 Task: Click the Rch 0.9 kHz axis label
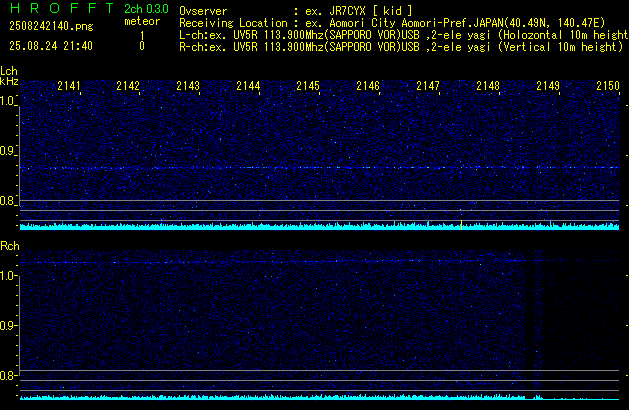point(7,325)
